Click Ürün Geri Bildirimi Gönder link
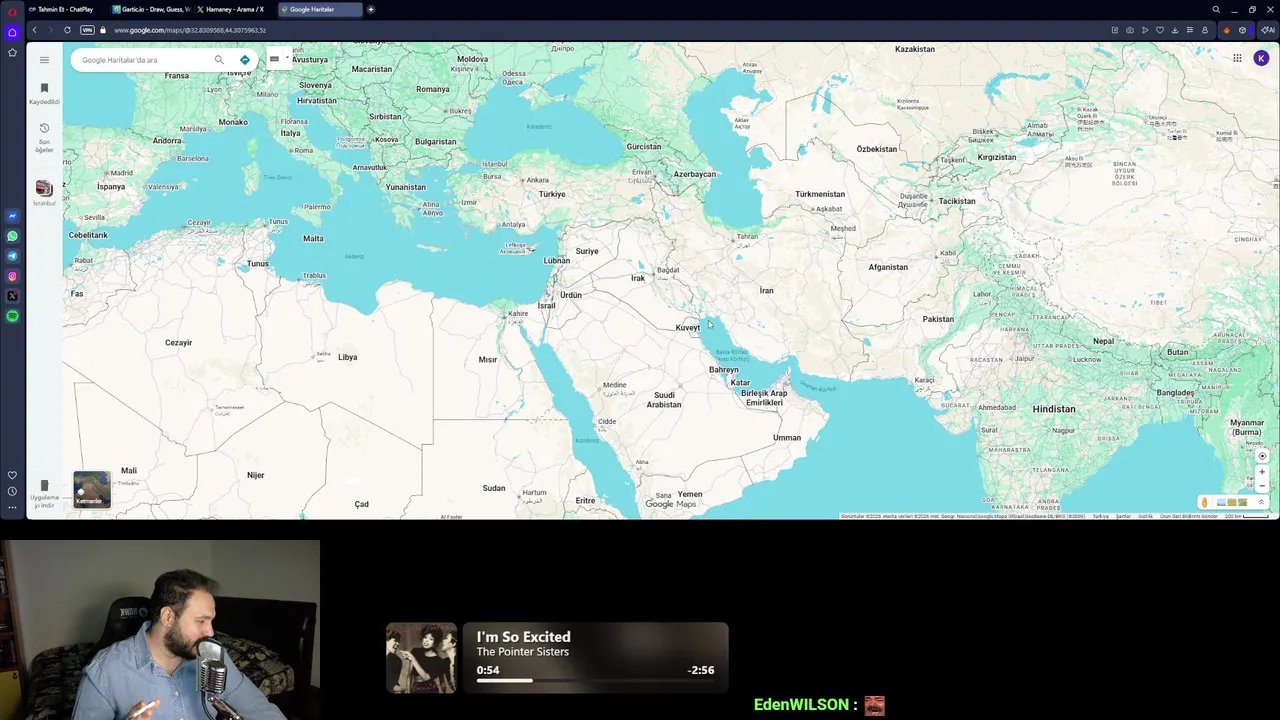The height and width of the screenshot is (720, 1280). tap(1189, 516)
